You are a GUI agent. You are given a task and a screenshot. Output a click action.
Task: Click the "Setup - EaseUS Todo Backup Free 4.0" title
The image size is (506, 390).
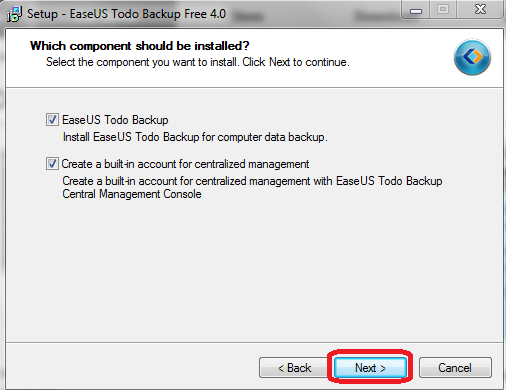126,14
